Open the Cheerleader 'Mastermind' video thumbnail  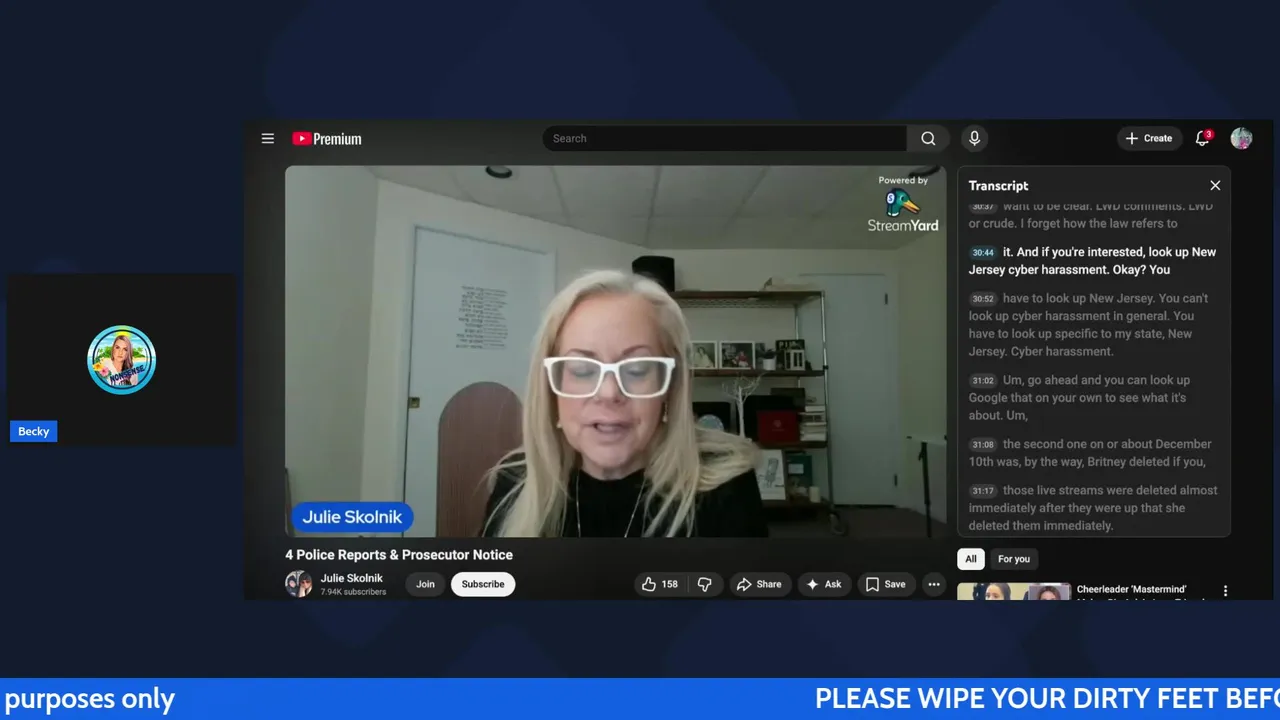[1014, 591]
